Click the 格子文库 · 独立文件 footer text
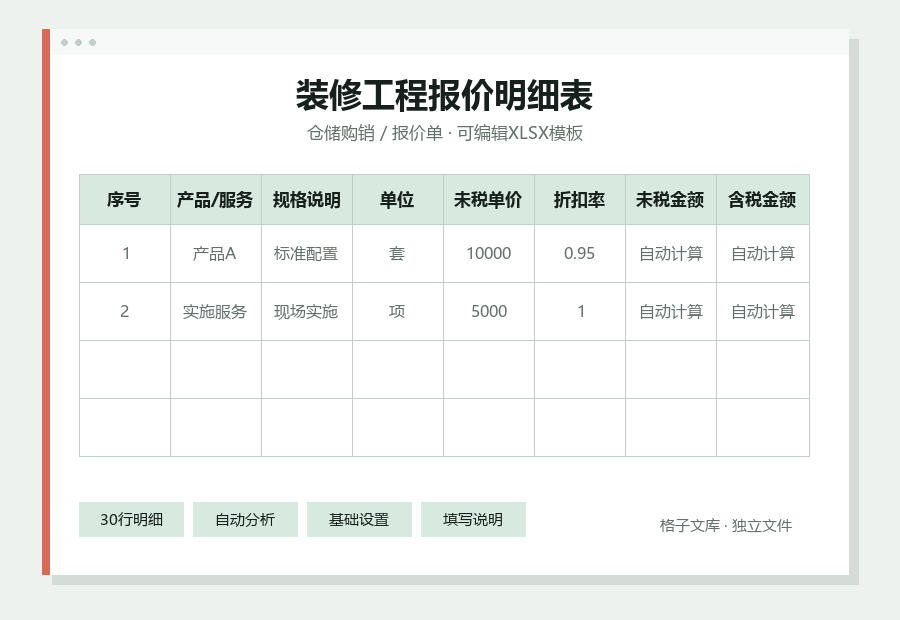900x620 pixels. (x=726, y=525)
